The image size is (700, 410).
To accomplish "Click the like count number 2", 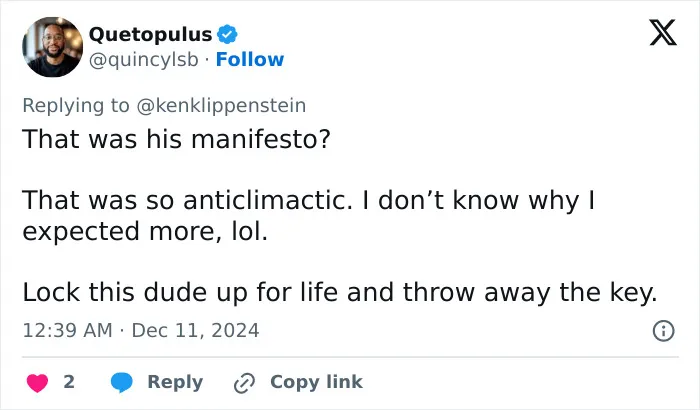I will (69, 382).
